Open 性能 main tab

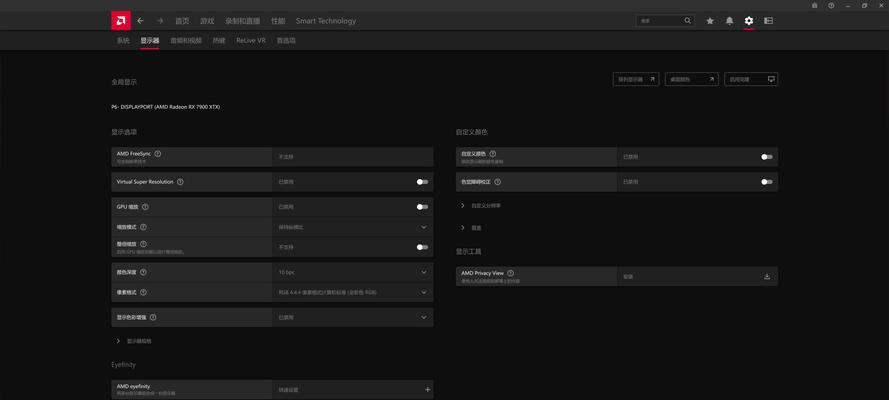278,21
